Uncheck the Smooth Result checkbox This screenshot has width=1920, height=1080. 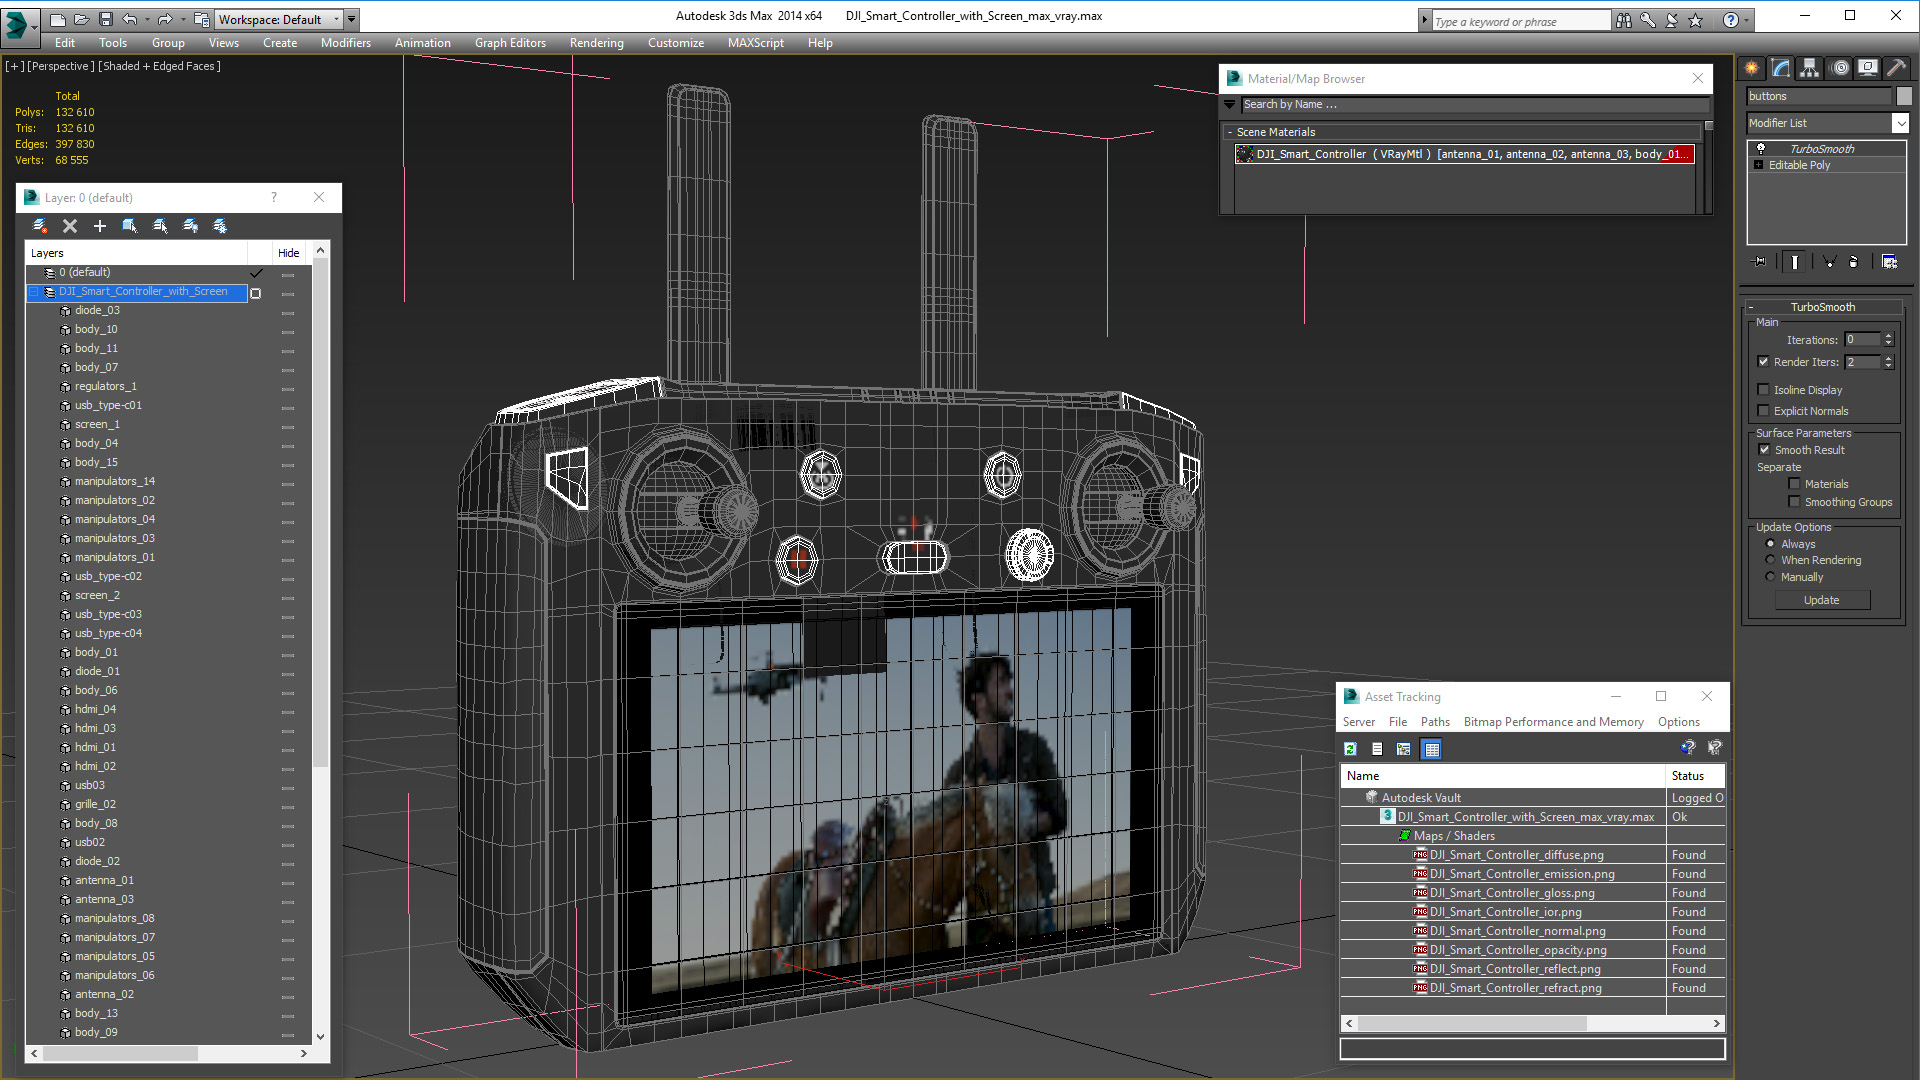click(1764, 450)
